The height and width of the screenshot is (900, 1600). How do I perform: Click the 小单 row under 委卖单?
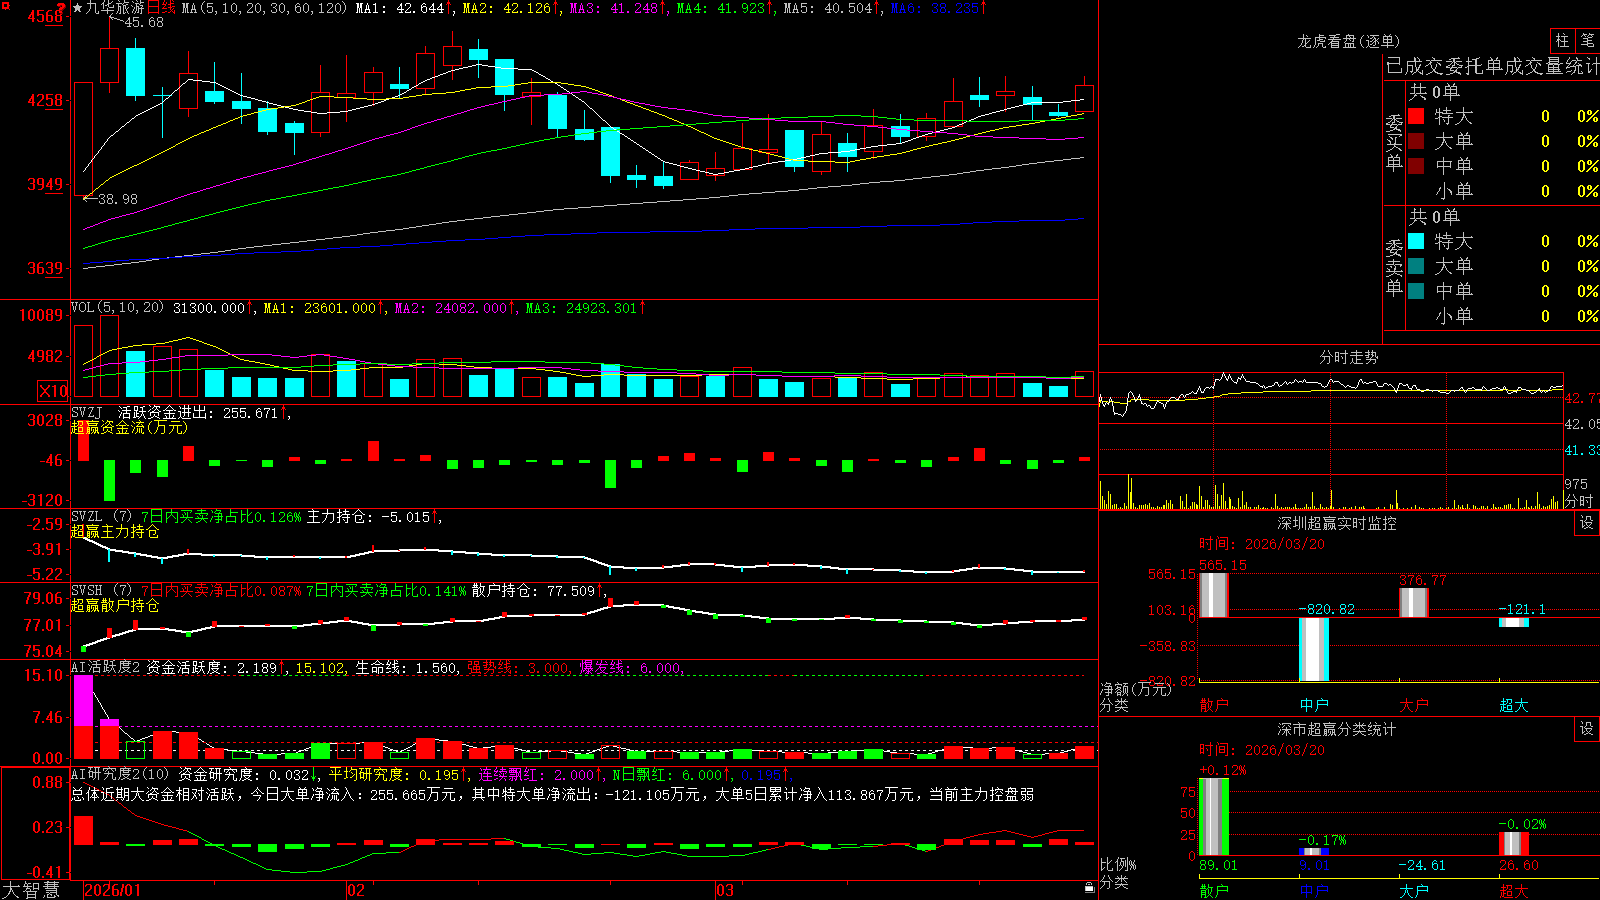(1502, 316)
